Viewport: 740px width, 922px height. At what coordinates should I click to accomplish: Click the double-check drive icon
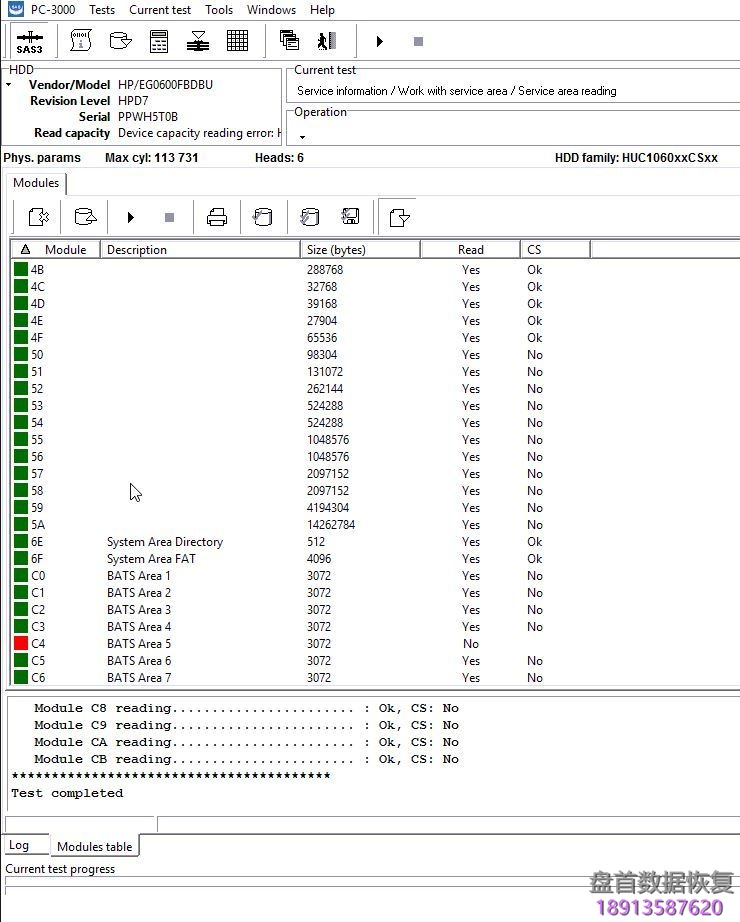(x=309, y=217)
